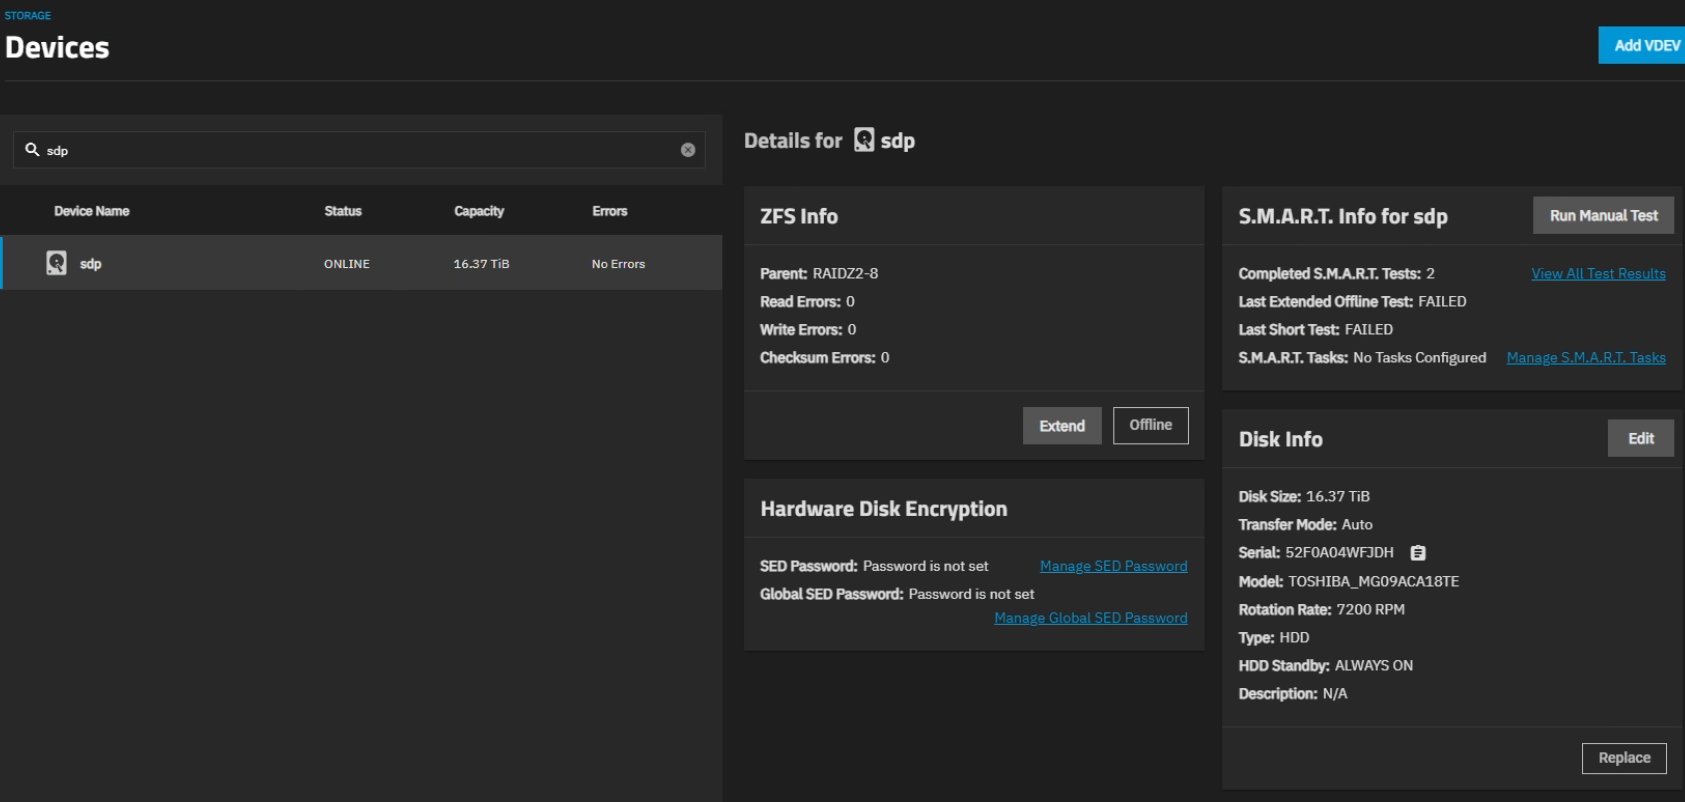Click the No Tasks Configured text
This screenshot has width=1685, height=802.
click(x=1420, y=358)
